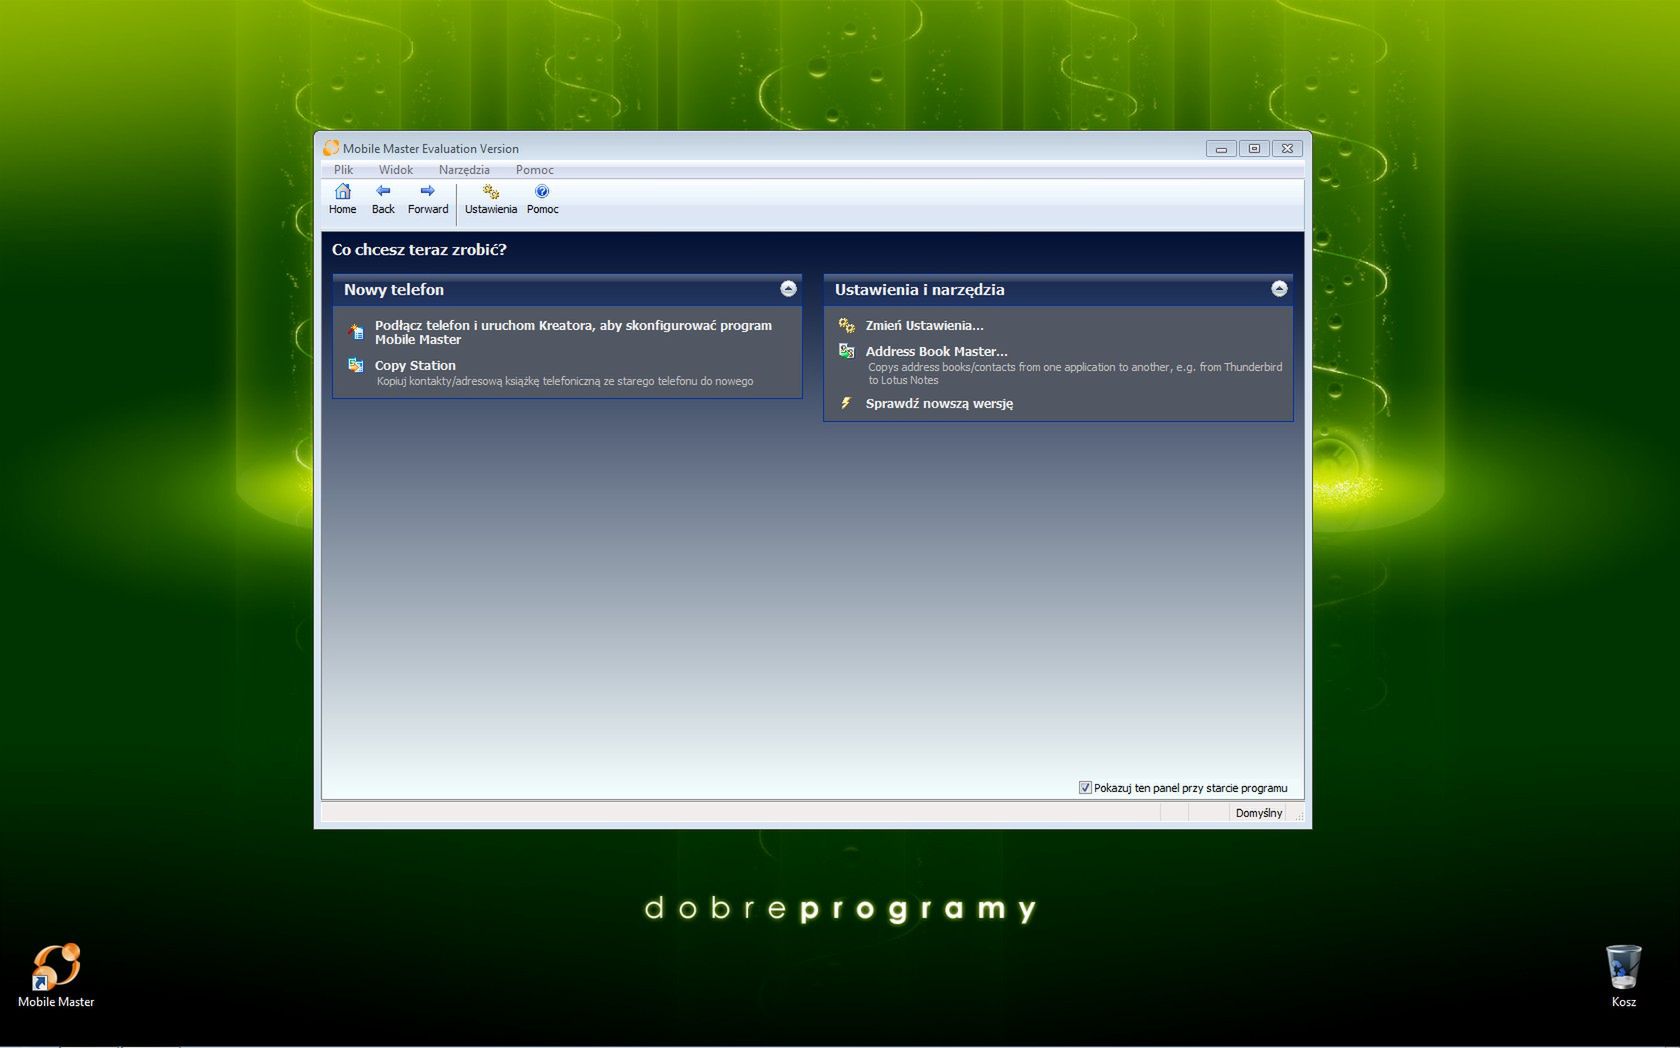Click the lightning bolt update icon
Viewport: 1680px width, 1048px height.
coord(846,403)
